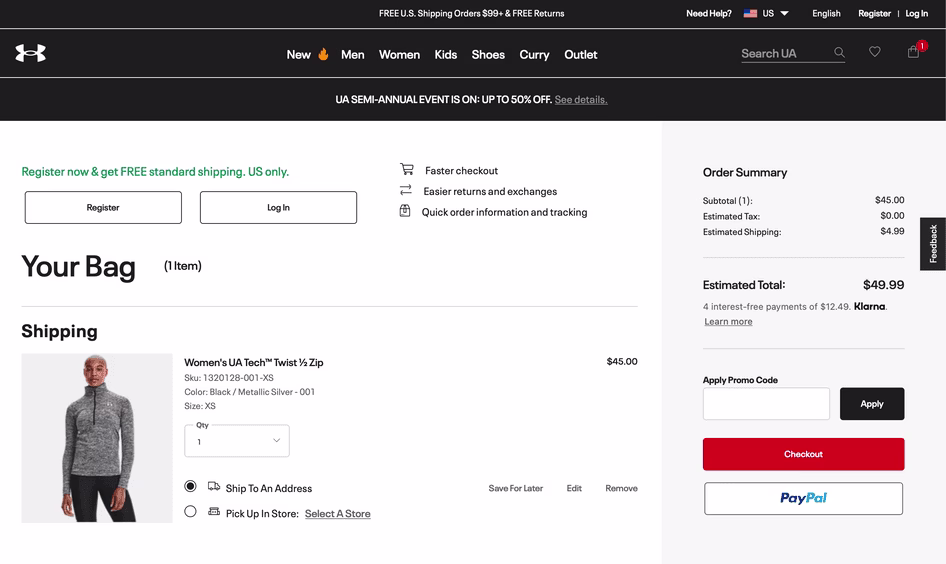
Task: Open the wishlist heart icon
Action: [x=874, y=52]
